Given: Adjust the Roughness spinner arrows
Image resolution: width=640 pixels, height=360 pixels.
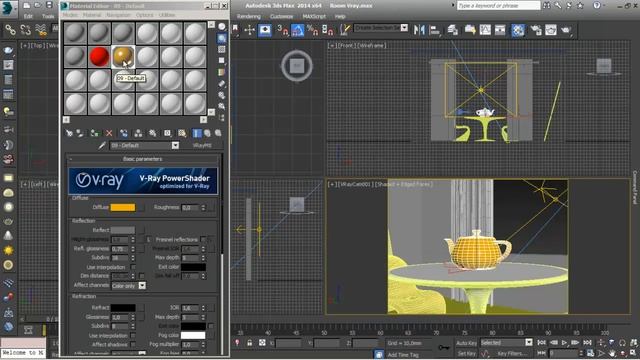Looking at the screenshot, I should [x=203, y=207].
